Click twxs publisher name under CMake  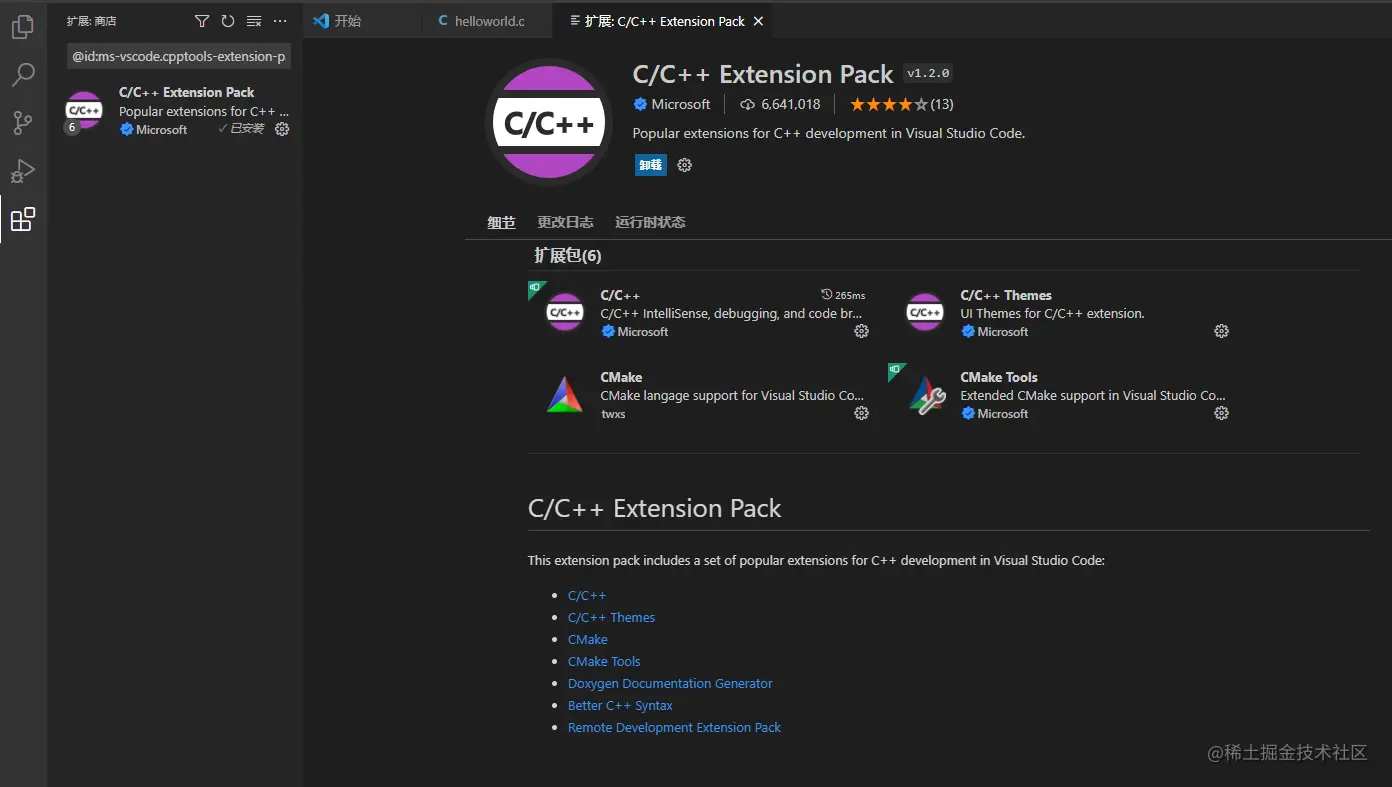pos(613,414)
